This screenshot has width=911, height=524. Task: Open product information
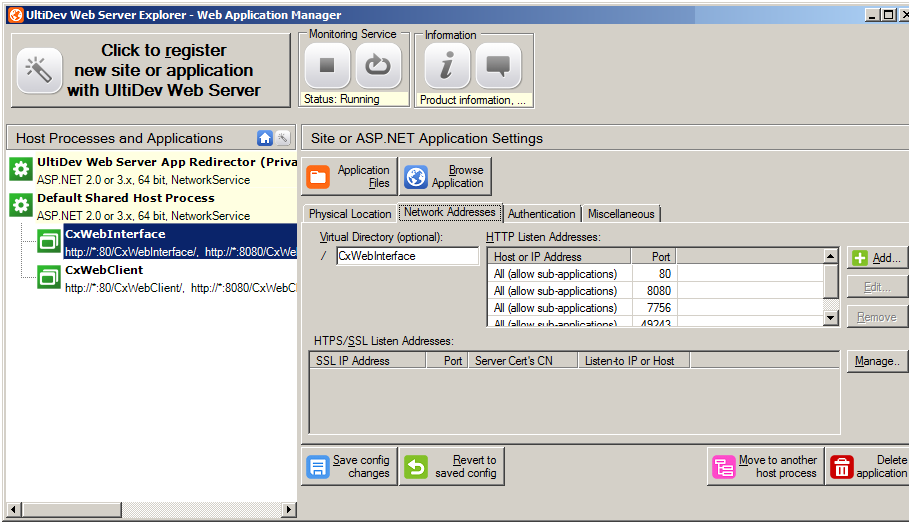tap(447, 66)
